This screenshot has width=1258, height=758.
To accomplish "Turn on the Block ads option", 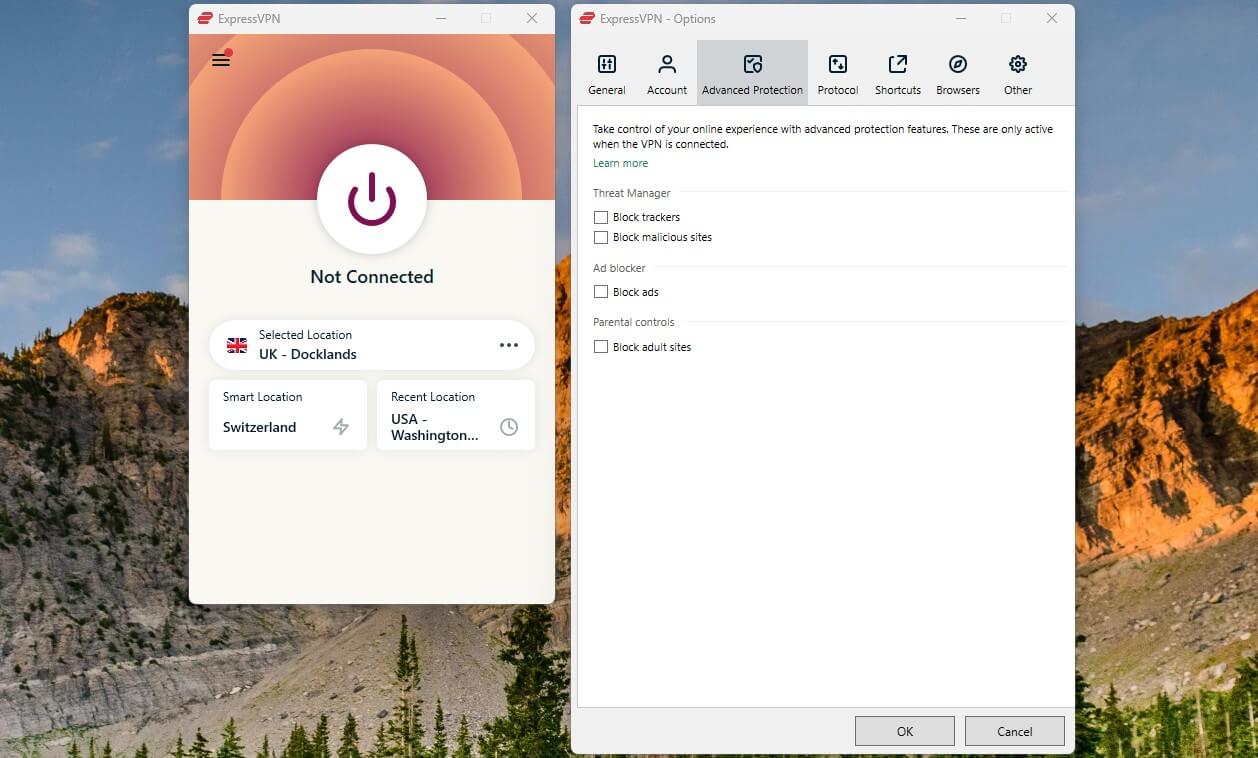I will coord(600,291).
